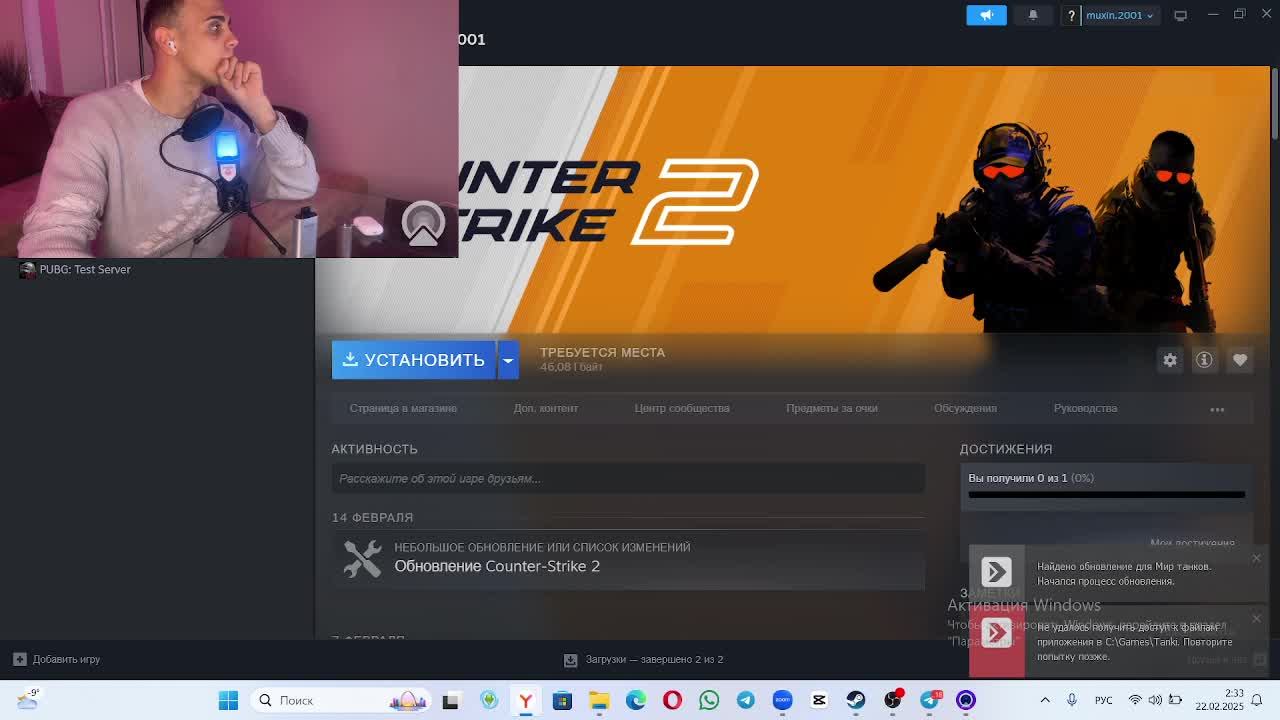This screenshot has width=1280, height=720.
Task: Open Telegram from the taskbar
Action: [746, 700]
